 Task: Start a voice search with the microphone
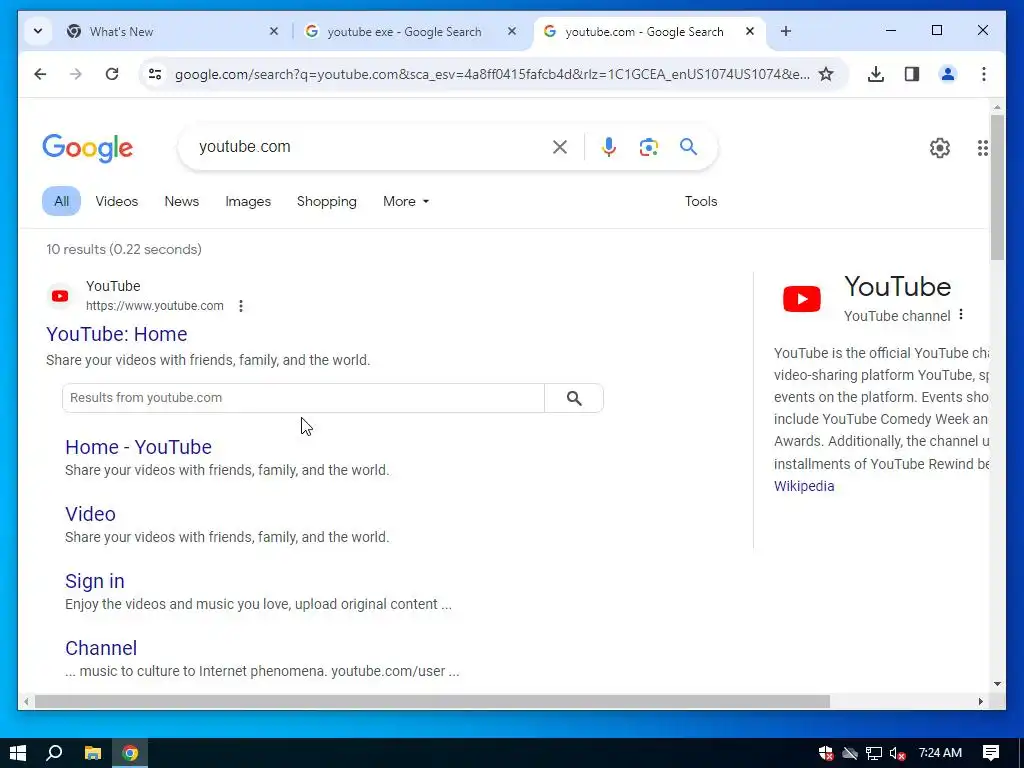point(609,147)
